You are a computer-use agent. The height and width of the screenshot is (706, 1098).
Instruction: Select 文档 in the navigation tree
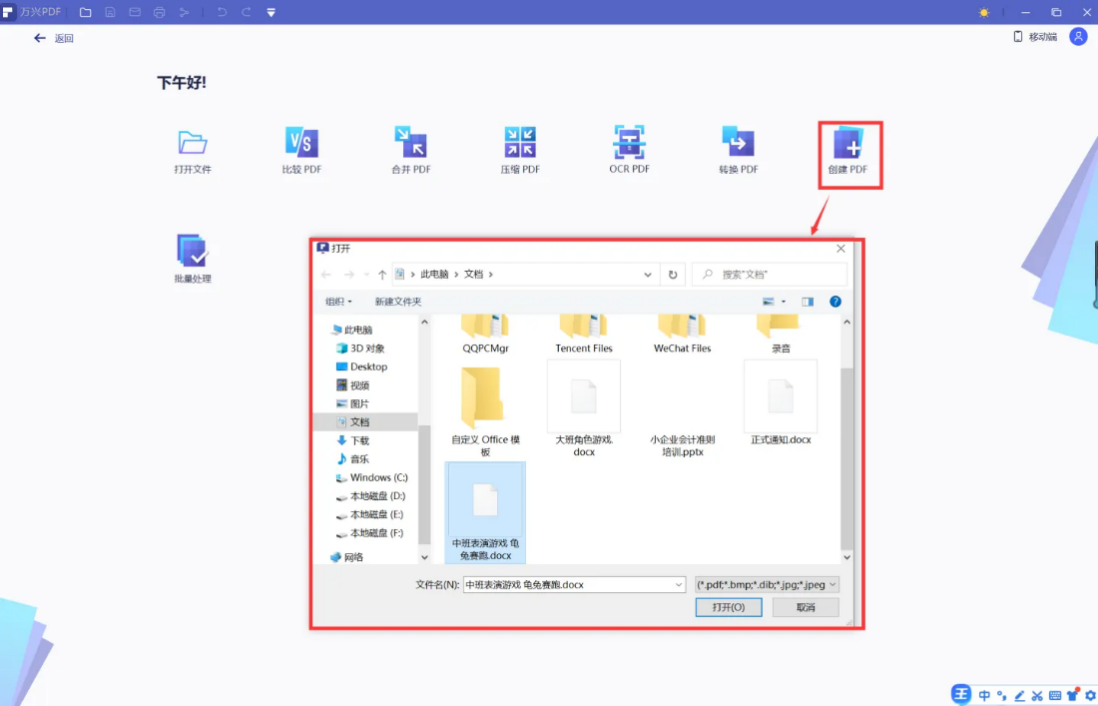tap(360, 422)
